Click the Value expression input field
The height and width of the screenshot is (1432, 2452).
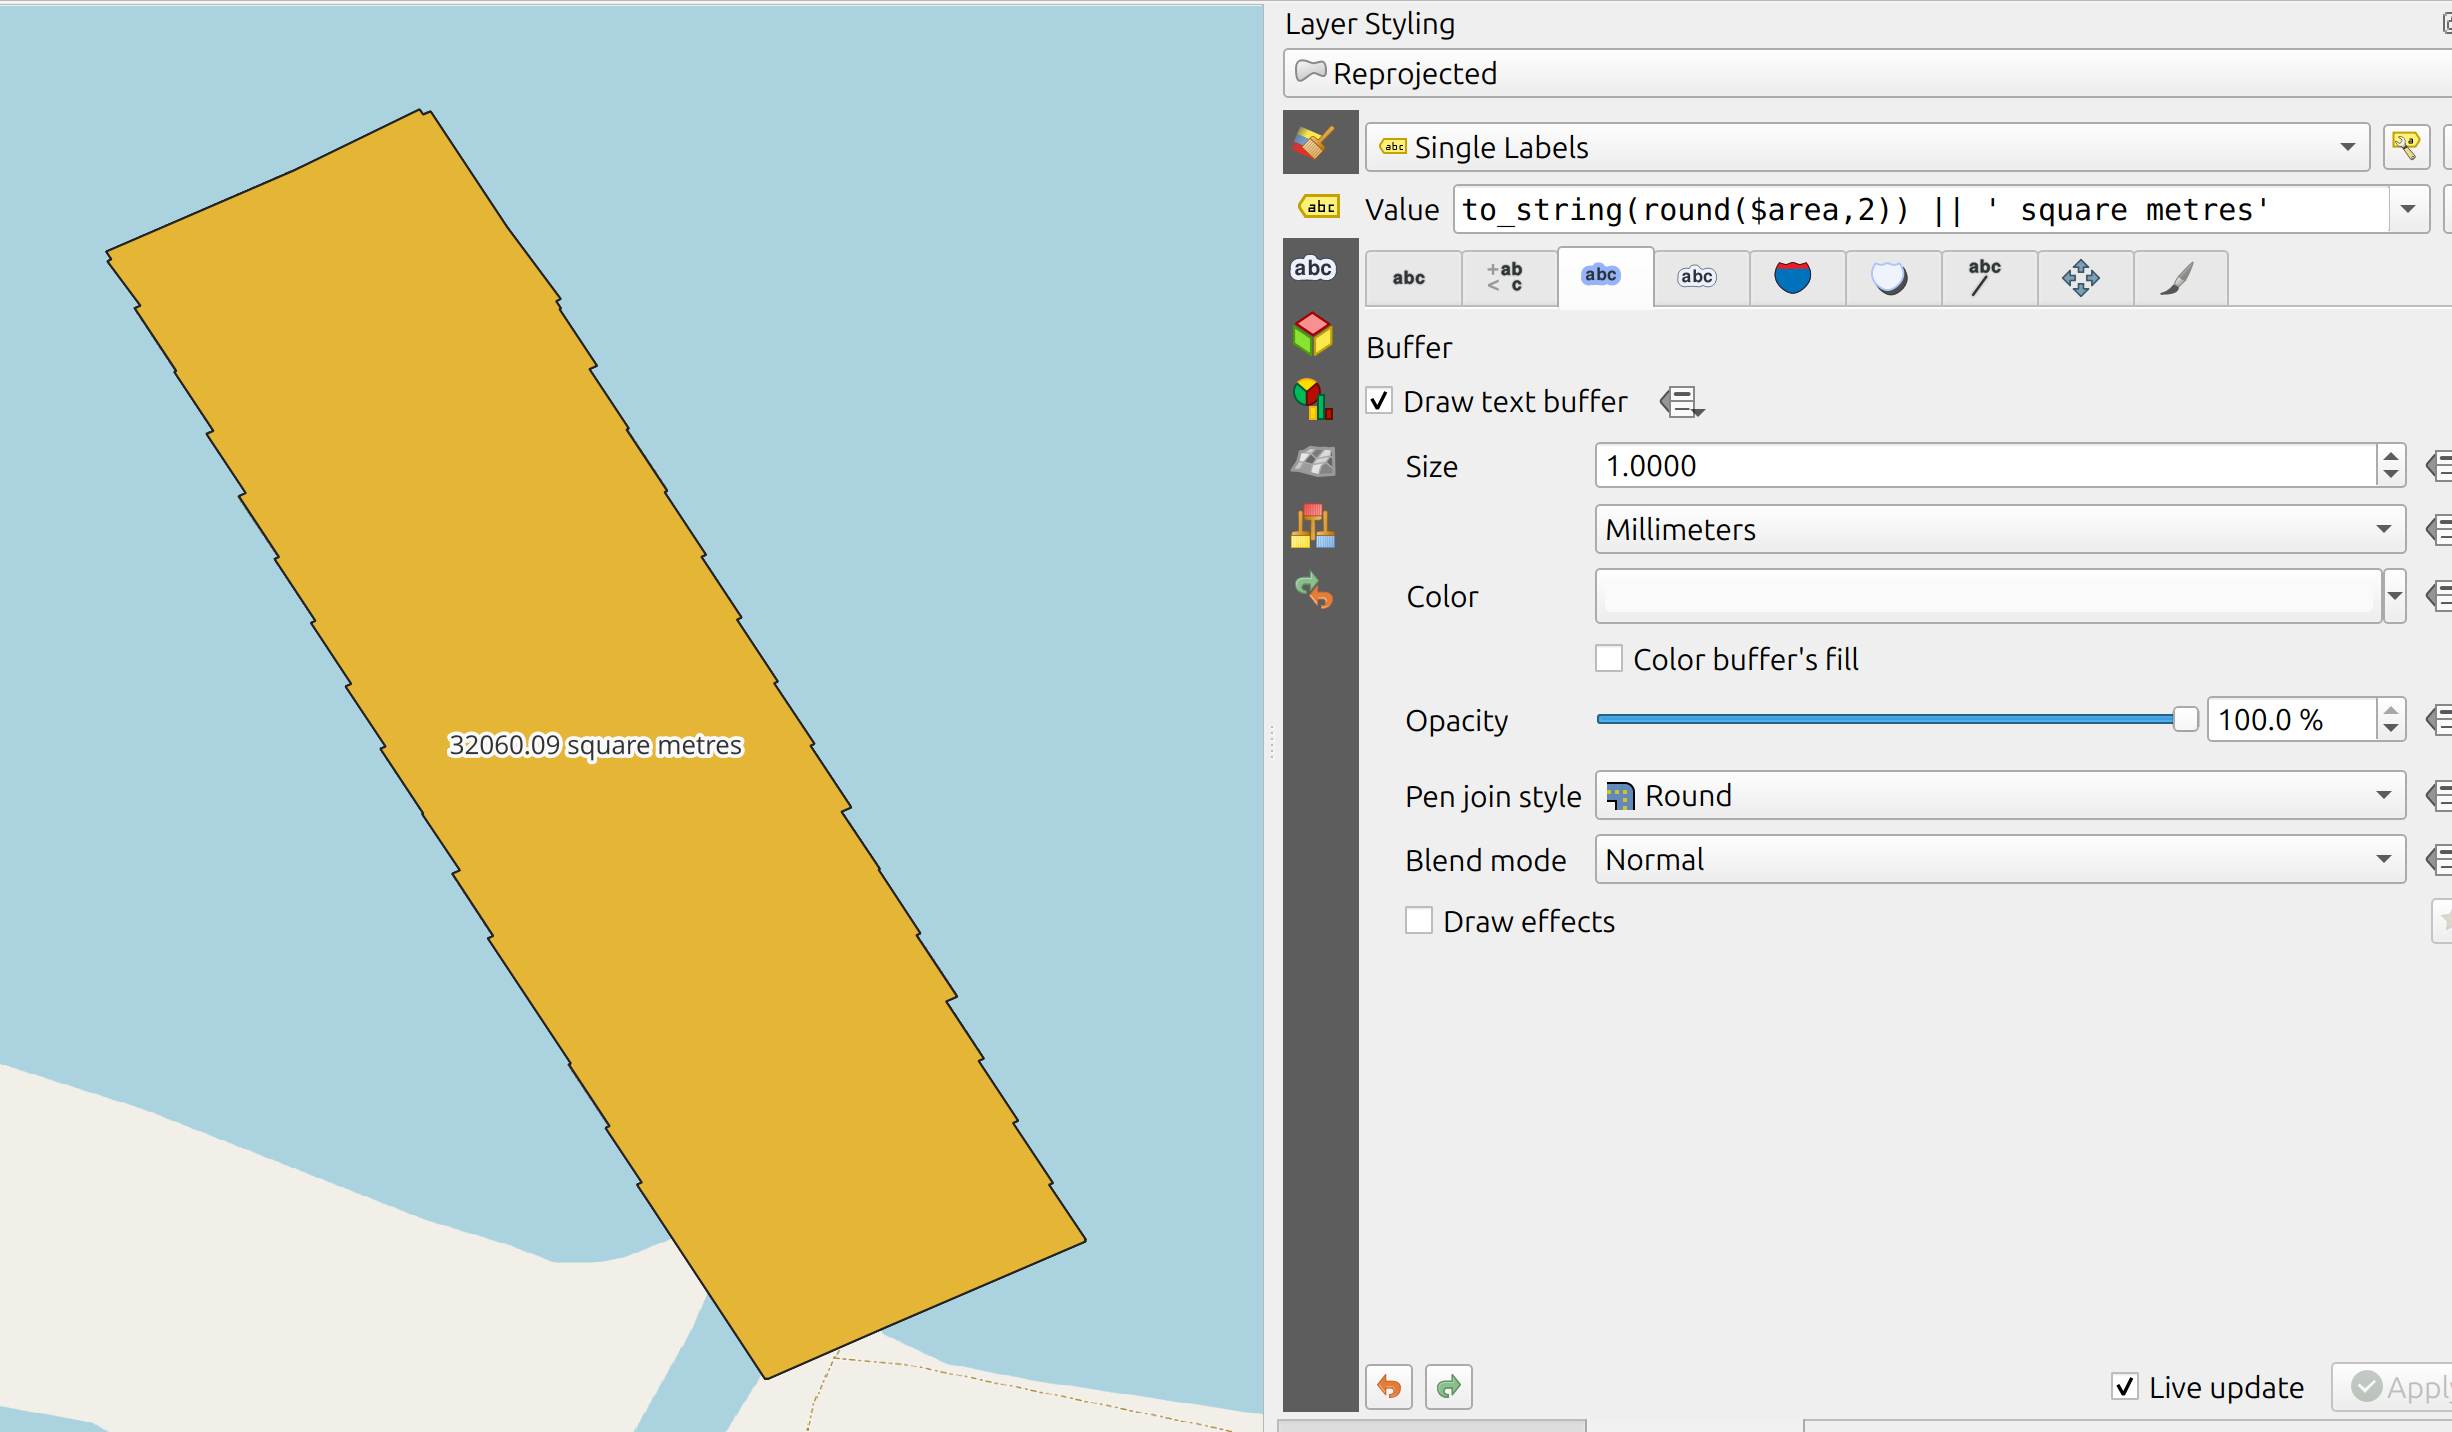coord(1921,209)
